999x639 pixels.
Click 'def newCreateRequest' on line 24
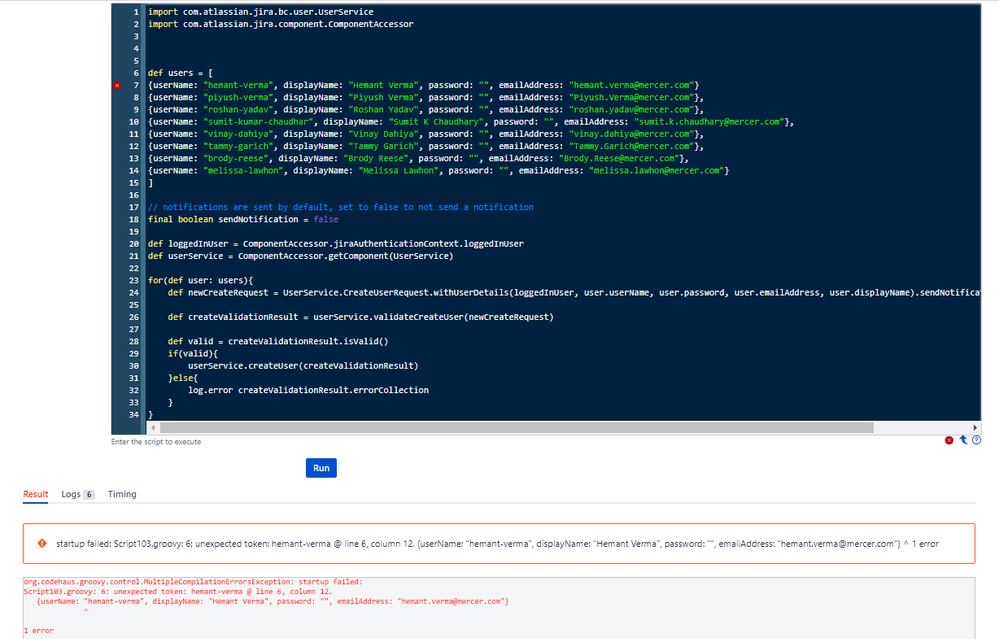(218, 292)
